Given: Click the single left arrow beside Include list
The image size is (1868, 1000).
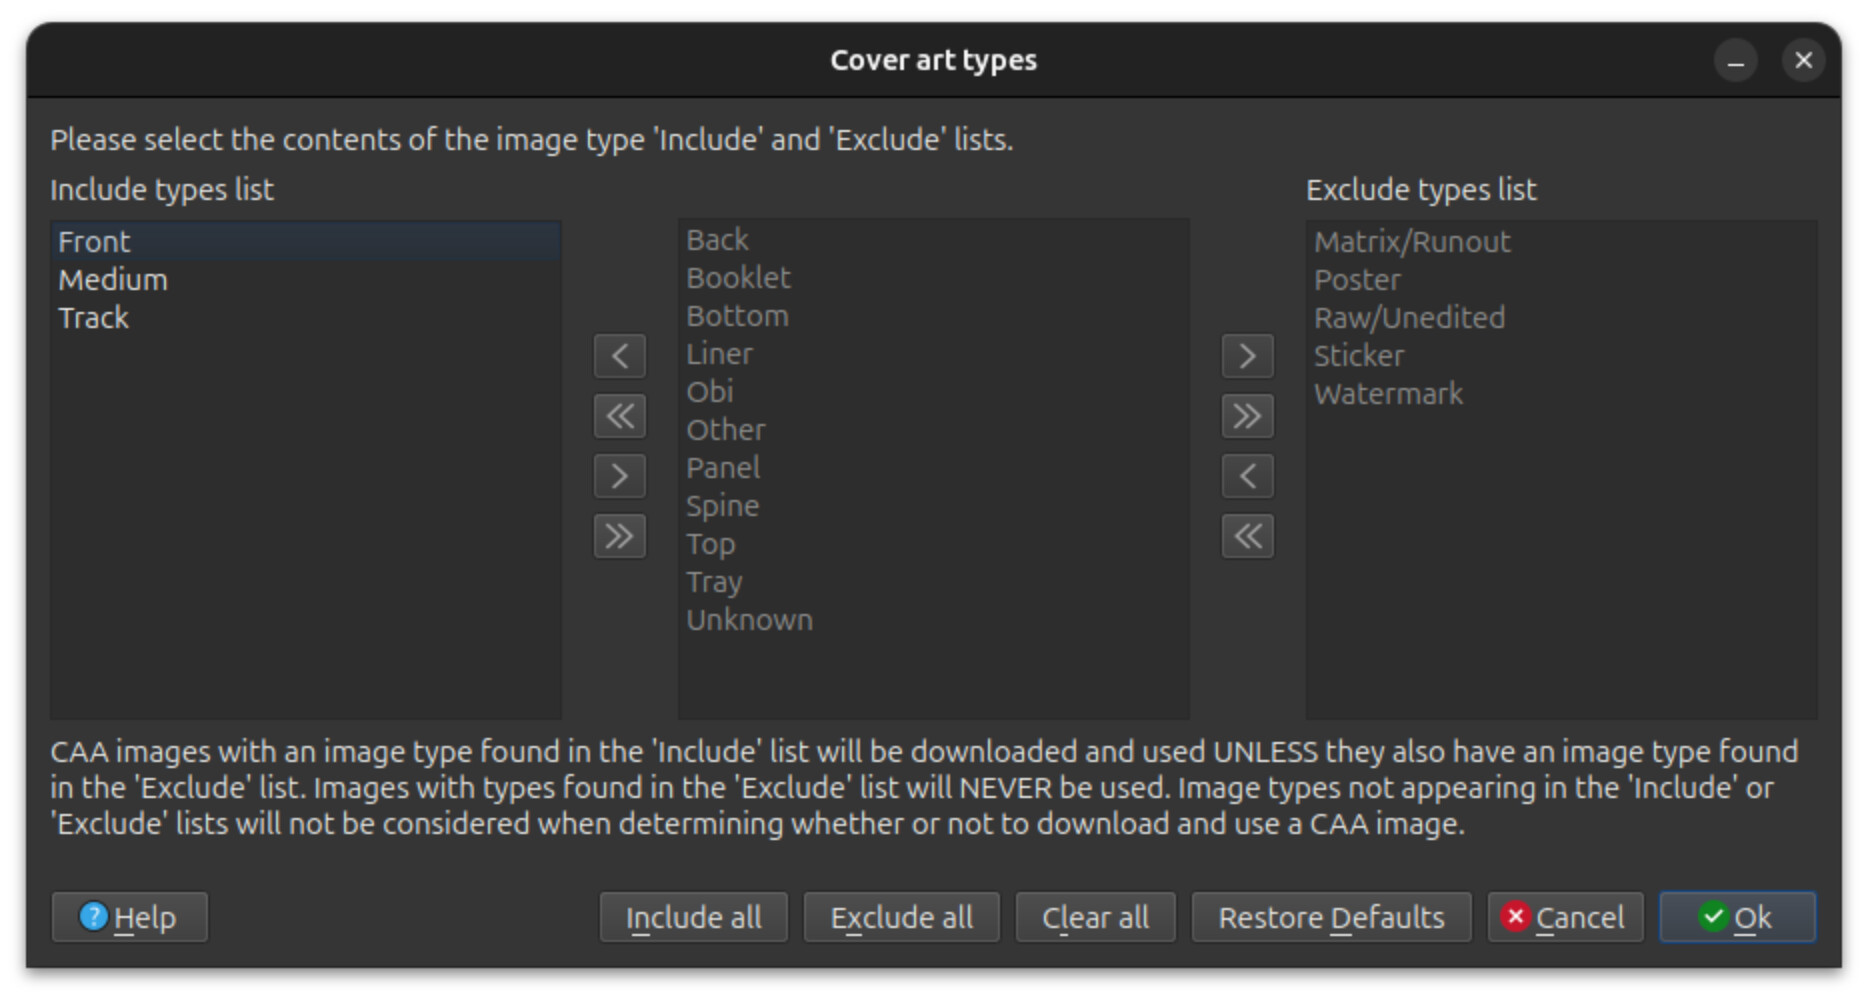Looking at the screenshot, I should coord(619,356).
